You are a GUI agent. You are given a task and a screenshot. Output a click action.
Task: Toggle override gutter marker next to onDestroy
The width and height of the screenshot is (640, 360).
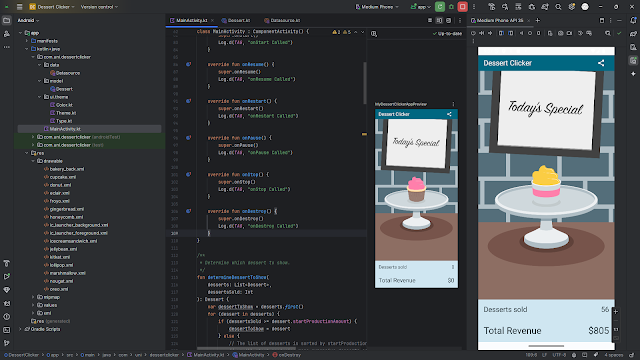[x=188, y=211]
